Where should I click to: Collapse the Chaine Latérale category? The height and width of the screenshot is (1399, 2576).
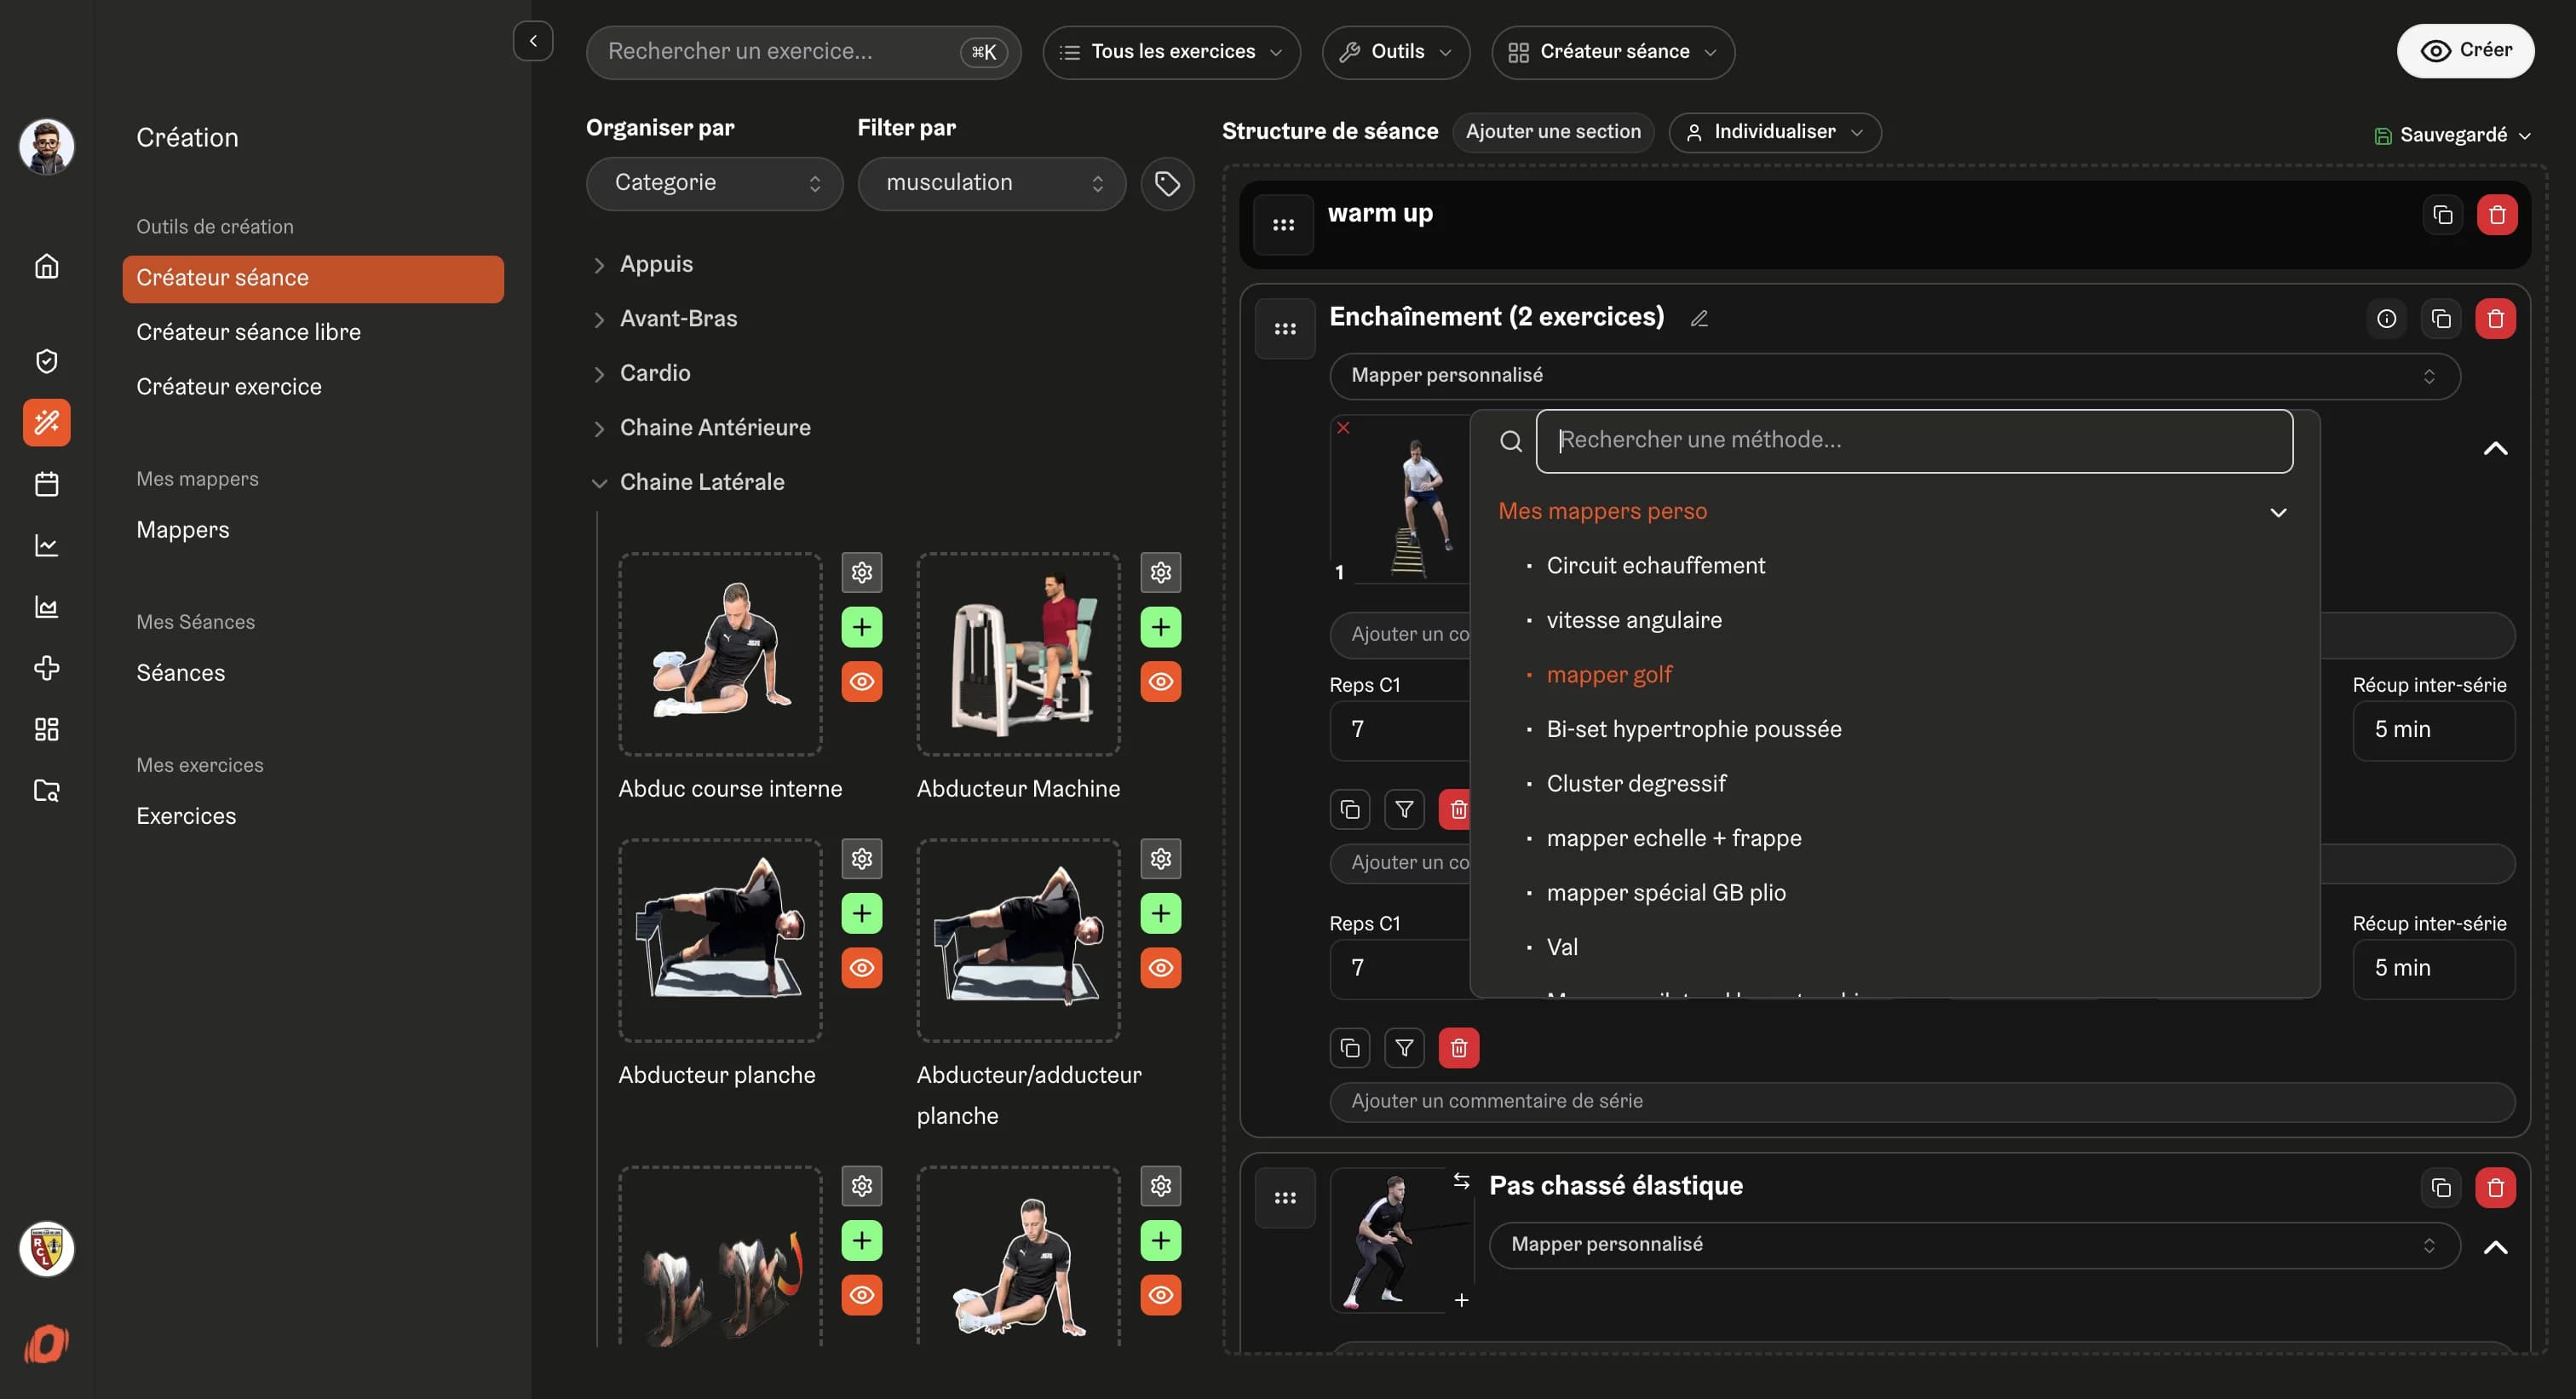[700, 482]
